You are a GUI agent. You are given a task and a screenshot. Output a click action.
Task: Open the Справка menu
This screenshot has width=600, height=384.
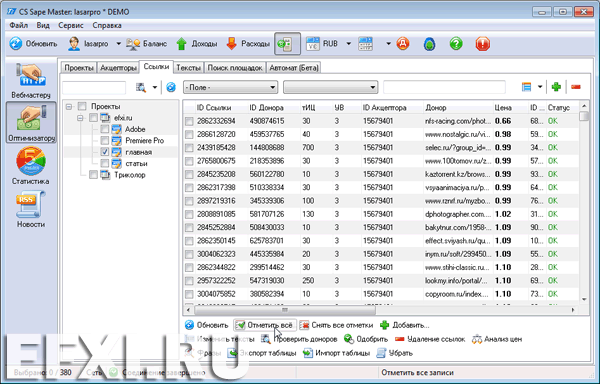click(x=107, y=25)
